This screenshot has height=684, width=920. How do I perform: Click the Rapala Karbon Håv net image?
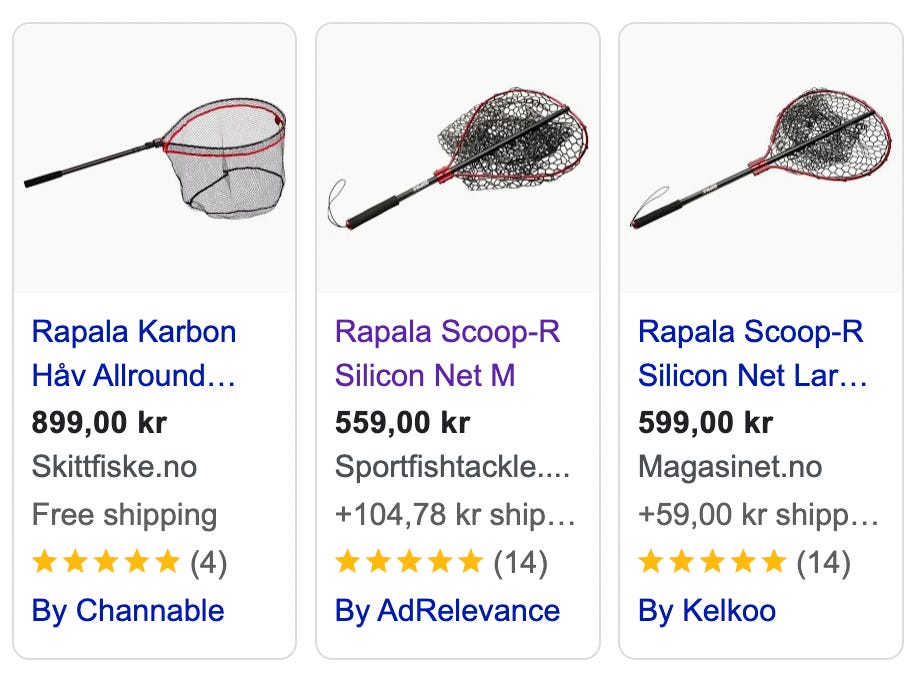[155, 158]
